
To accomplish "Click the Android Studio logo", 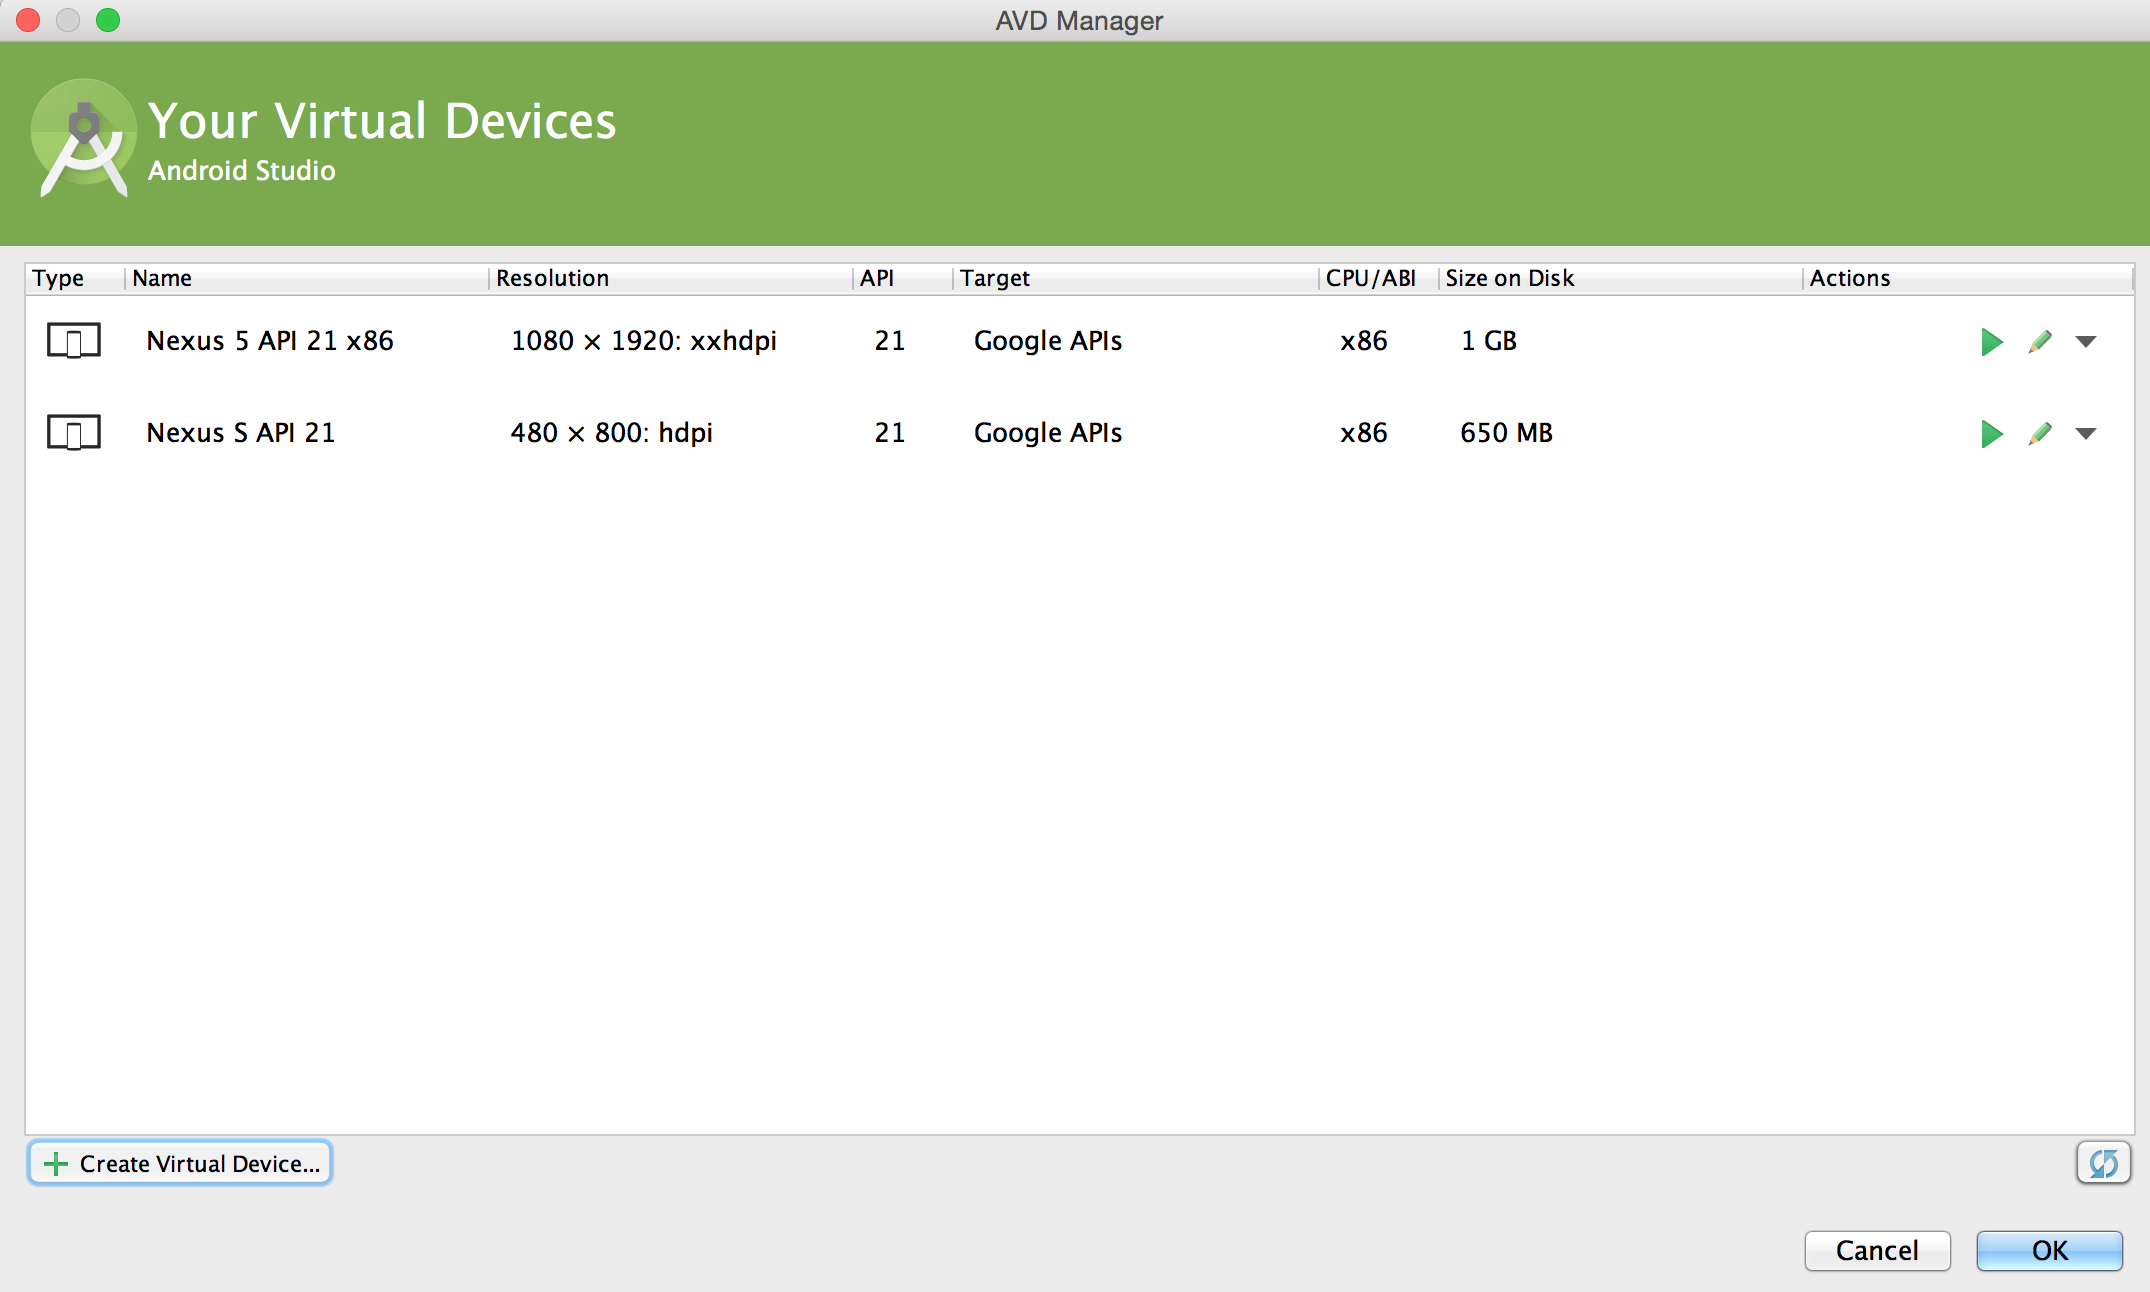I will pos(84,138).
